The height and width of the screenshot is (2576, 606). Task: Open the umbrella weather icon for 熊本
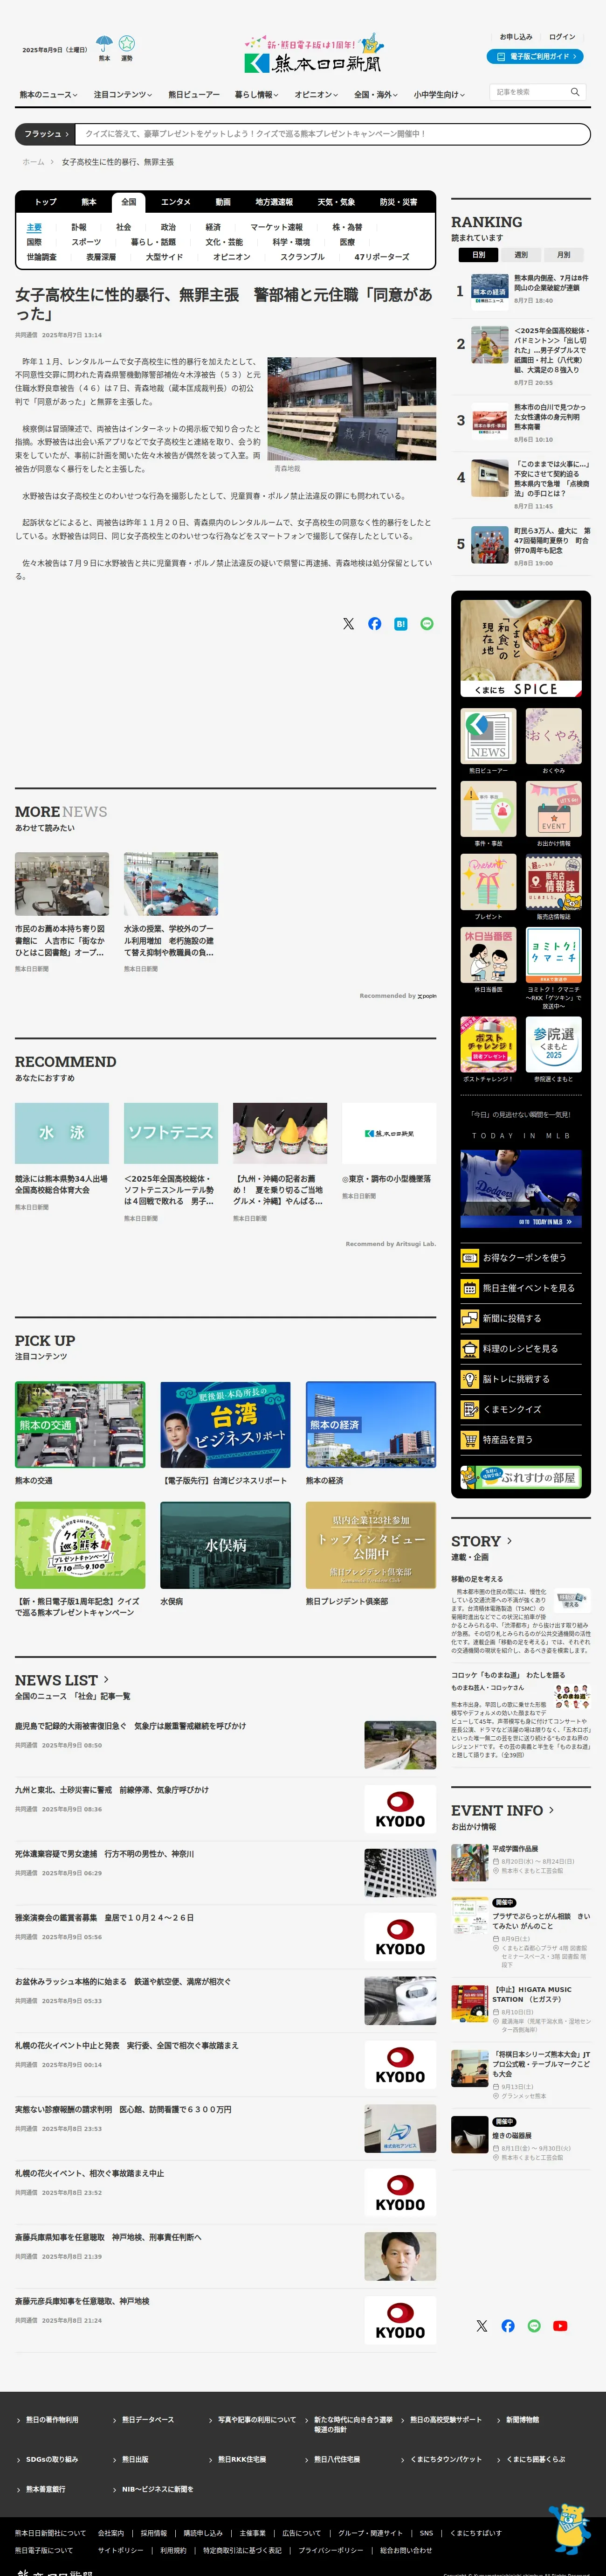[x=105, y=43]
